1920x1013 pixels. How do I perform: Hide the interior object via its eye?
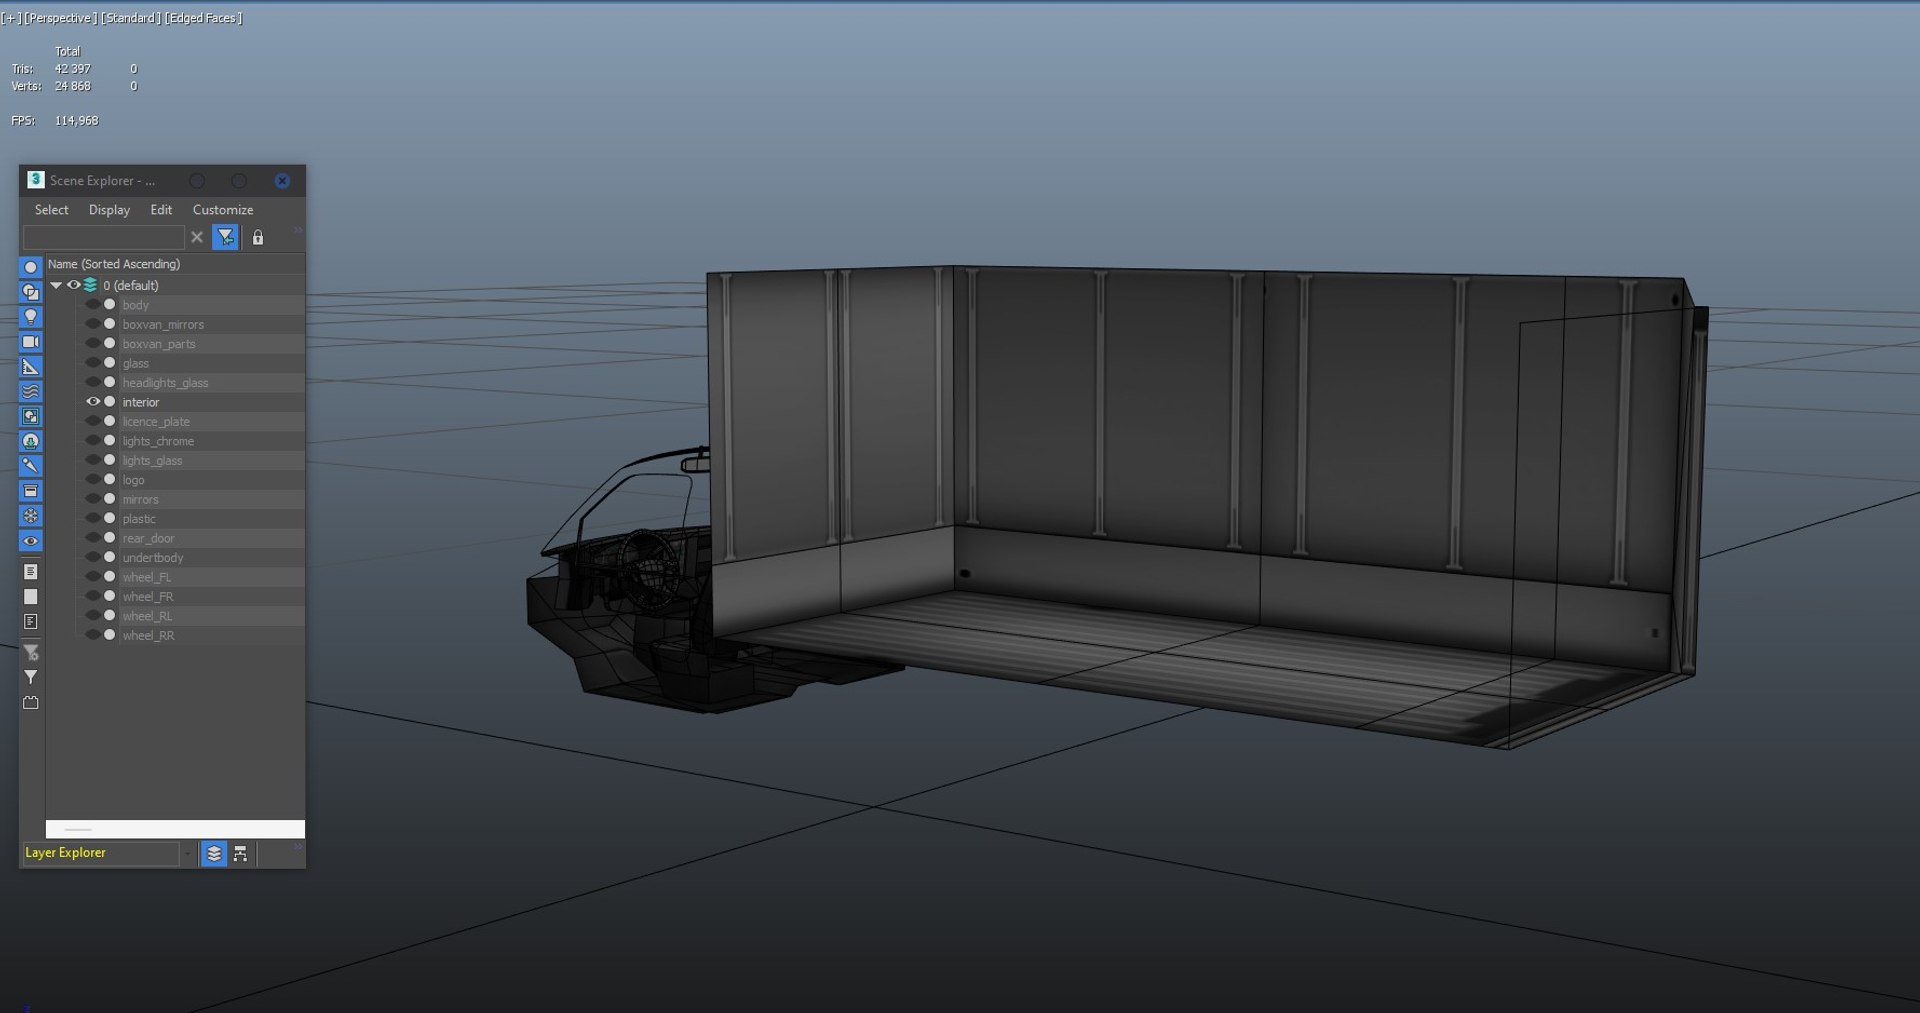tap(93, 402)
